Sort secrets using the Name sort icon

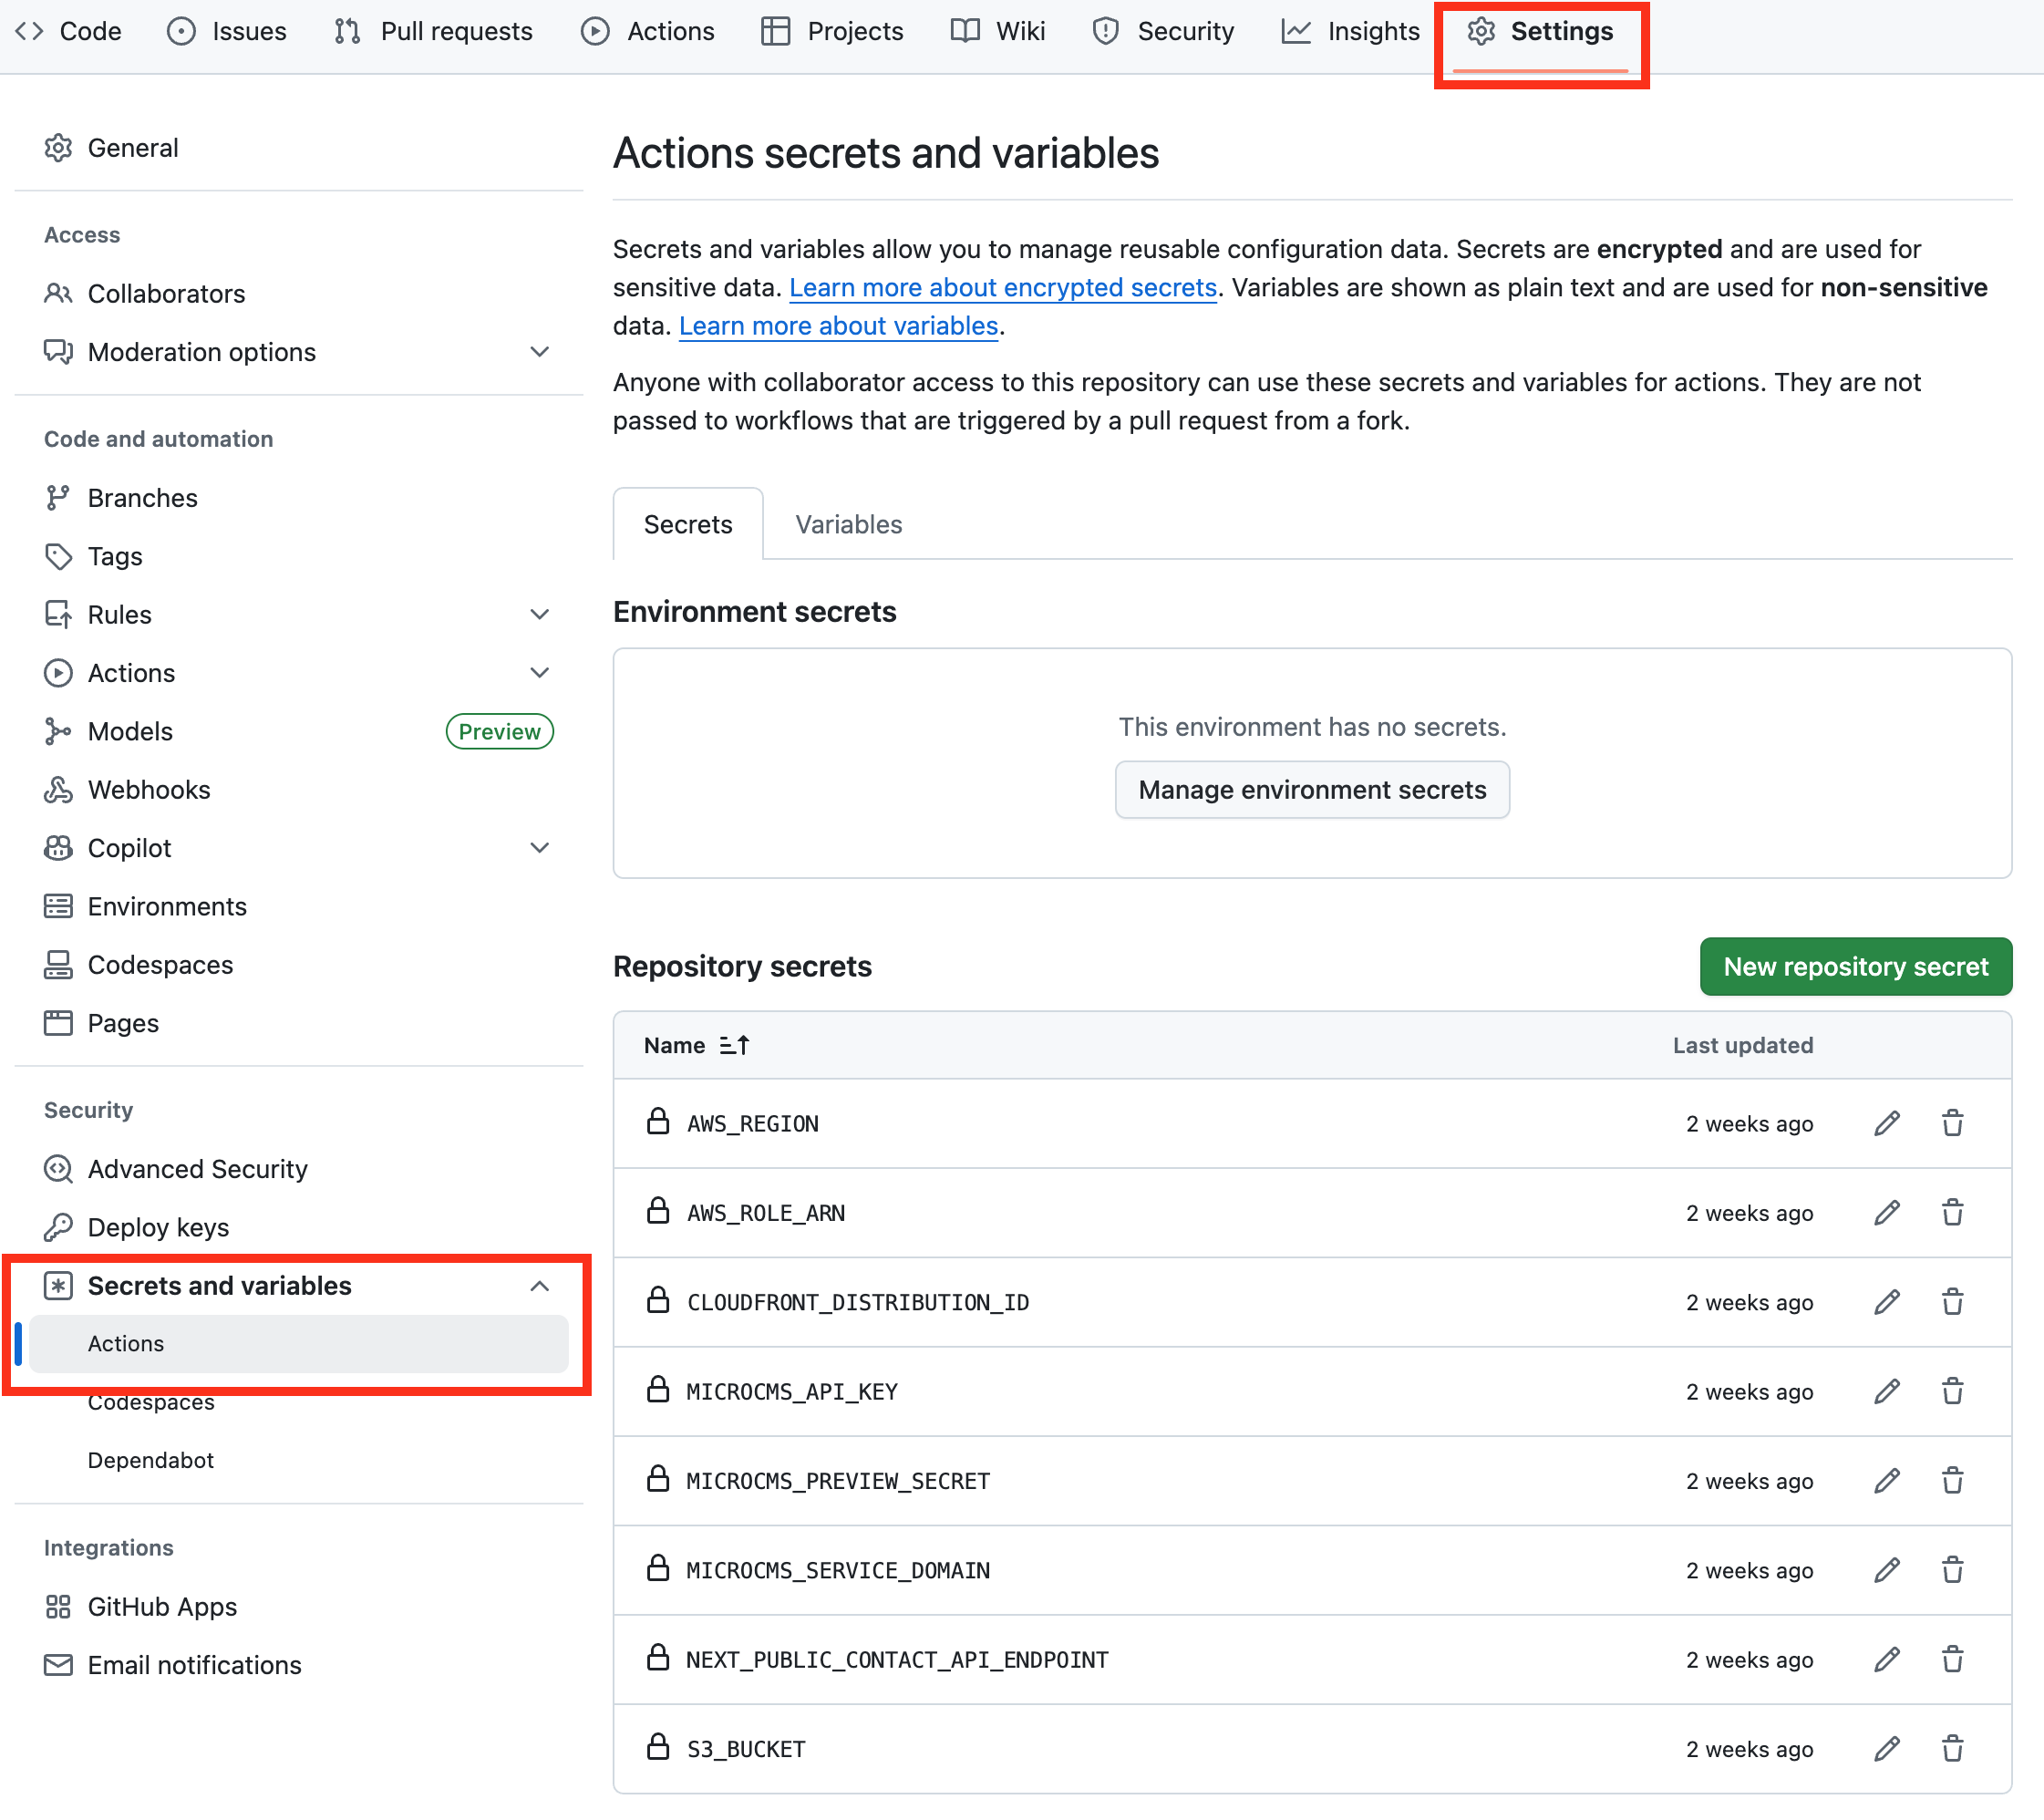(x=734, y=1045)
